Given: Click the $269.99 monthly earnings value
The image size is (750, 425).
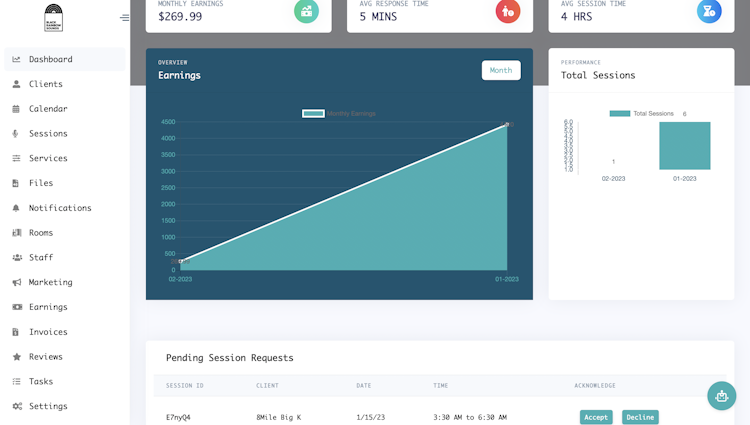Looking at the screenshot, I should click(x=180, y=17).
